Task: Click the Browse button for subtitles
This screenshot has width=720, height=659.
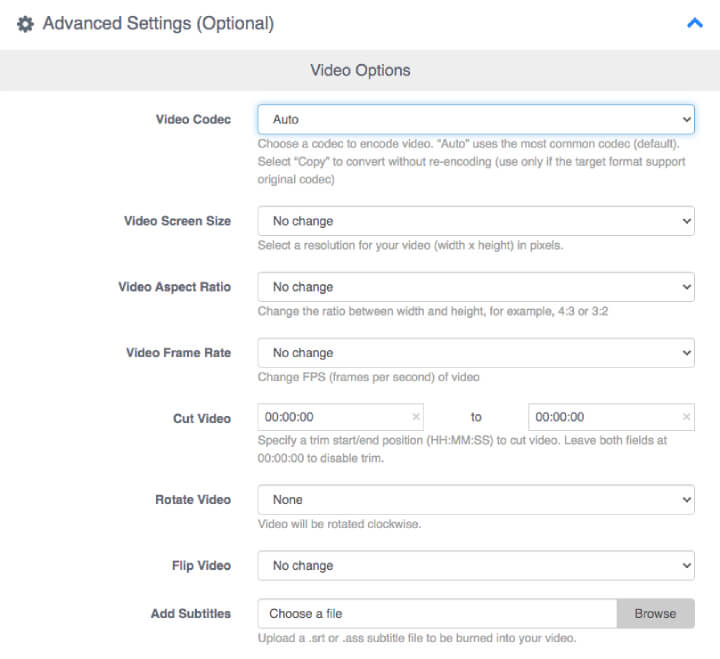Action: point(655,613)
